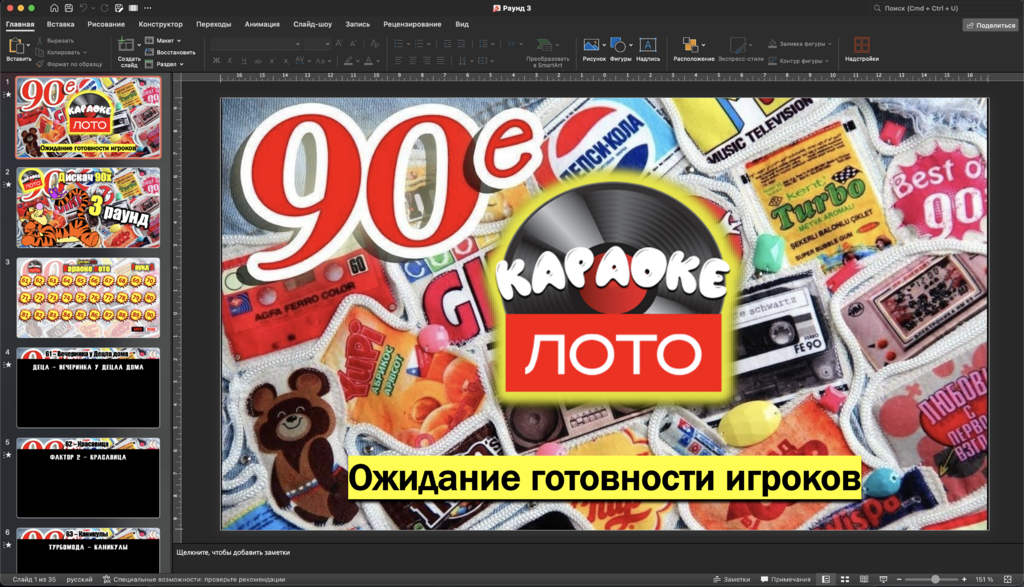Click the font color A swatch
Viewport: 1024px width, 587px height.
(x=368, y=61)
